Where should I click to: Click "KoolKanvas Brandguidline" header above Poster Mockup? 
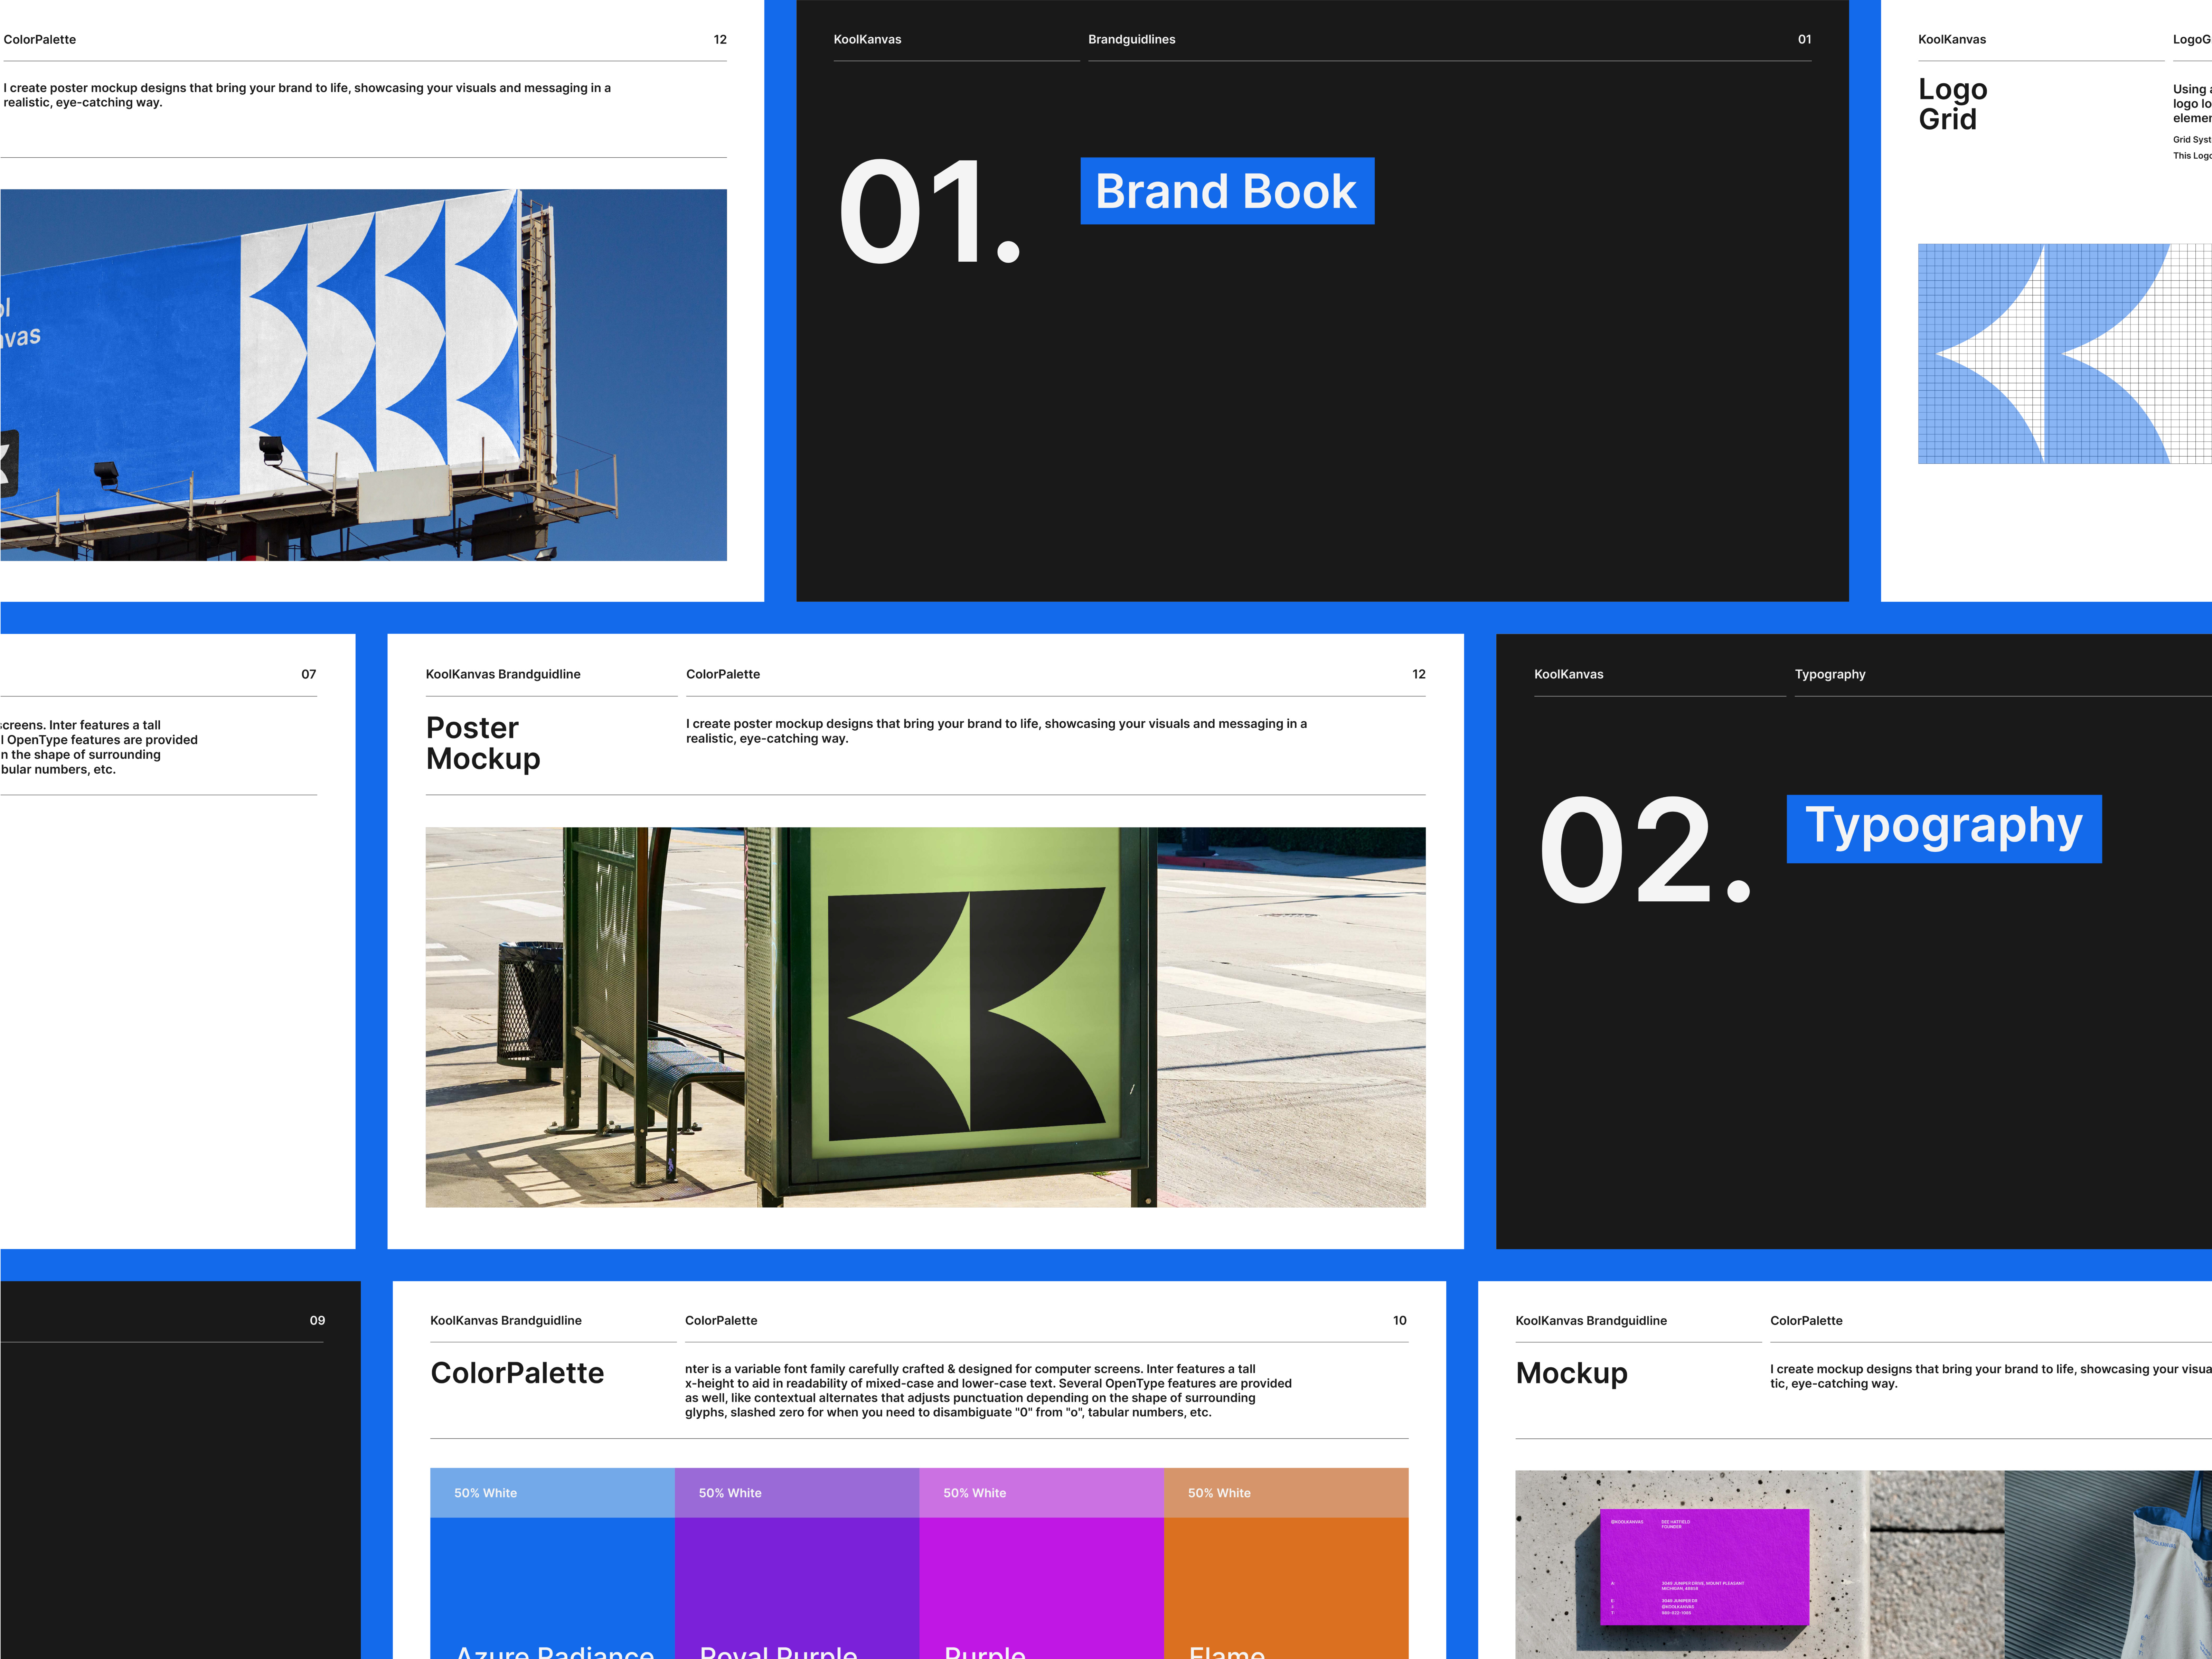pos(503,674)
